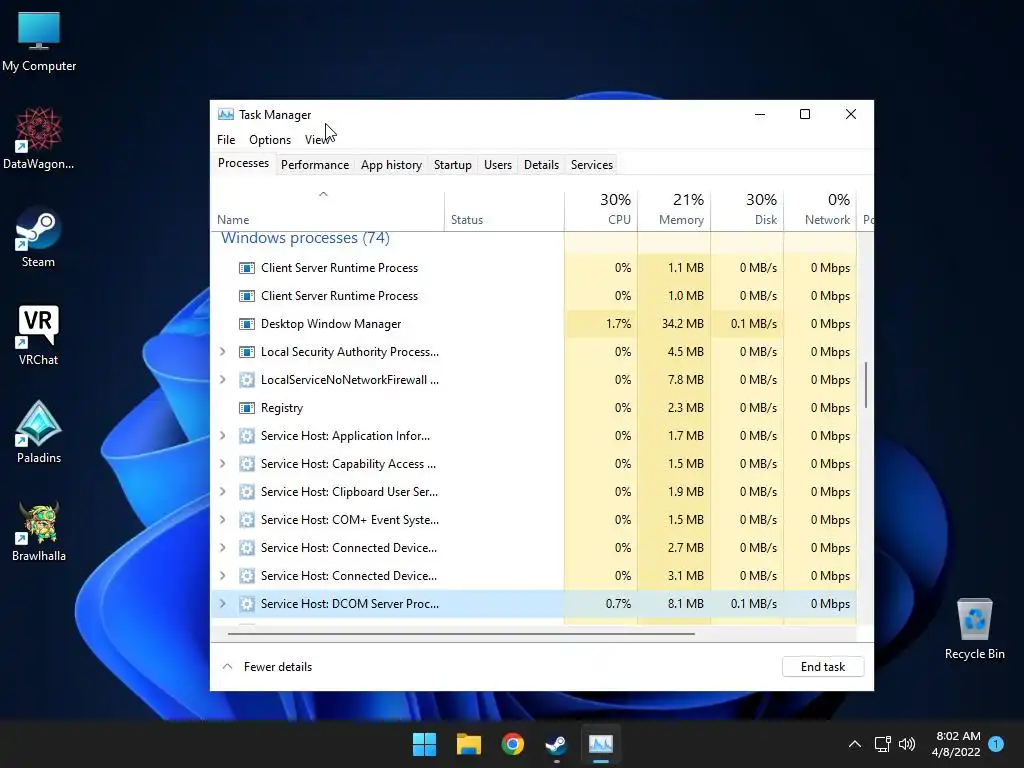
Task: Sort by the Network column header
Action: (820, 211)
